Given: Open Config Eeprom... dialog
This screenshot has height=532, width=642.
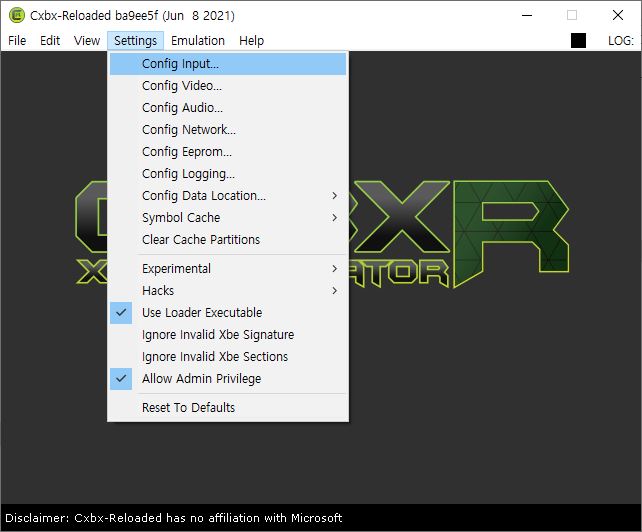Looking at the screenshot, I should coord(228,152).
